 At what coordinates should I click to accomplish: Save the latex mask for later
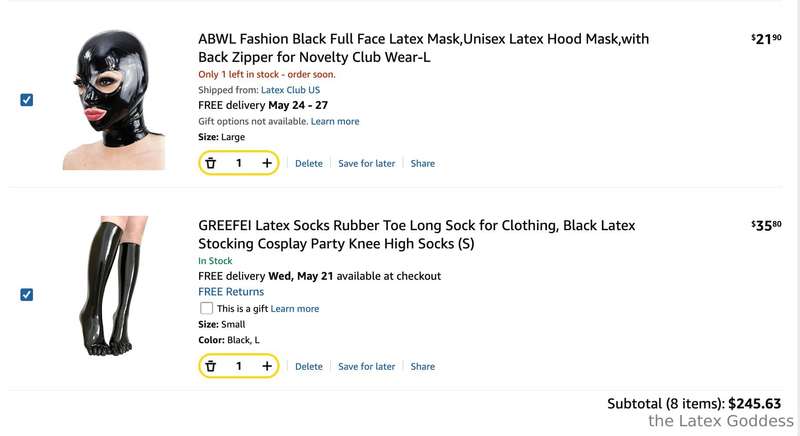point(366,164)
